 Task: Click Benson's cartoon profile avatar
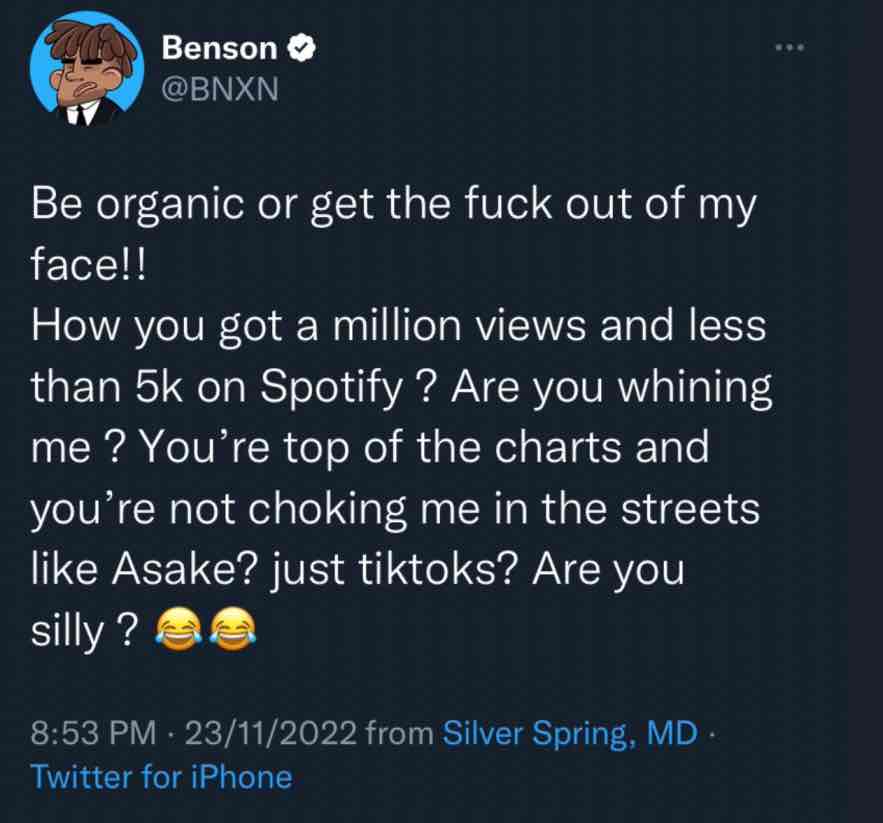click(x=82, y=69)
